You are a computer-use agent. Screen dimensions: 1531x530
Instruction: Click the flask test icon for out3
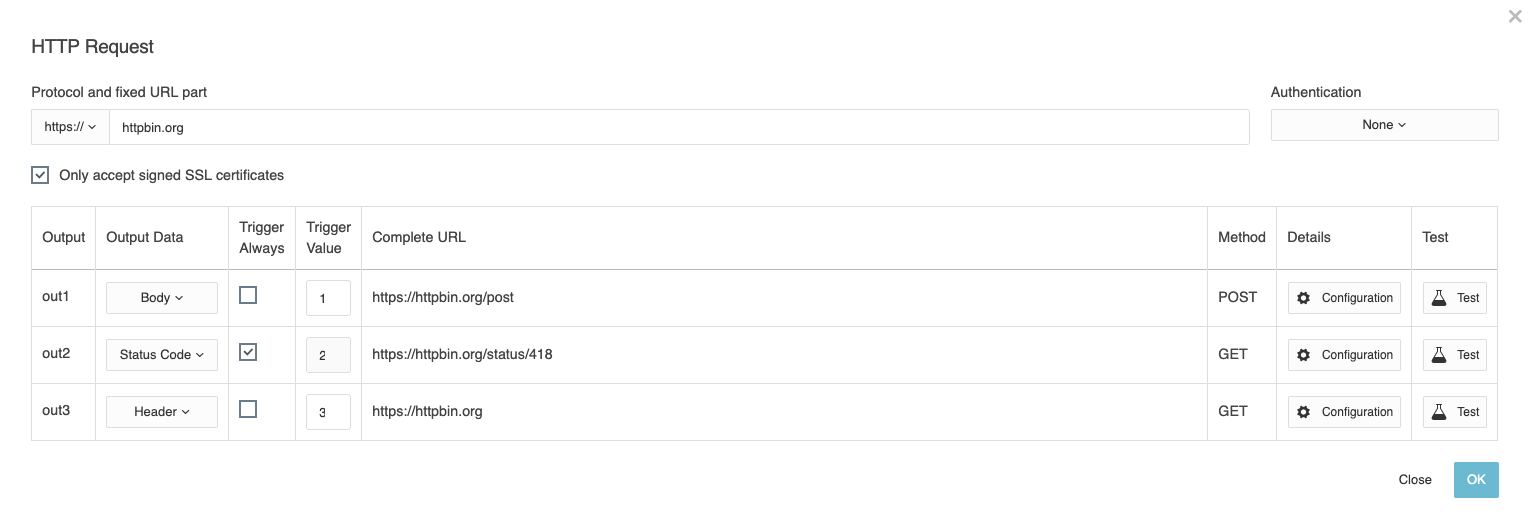click(x=1439, y=412)
